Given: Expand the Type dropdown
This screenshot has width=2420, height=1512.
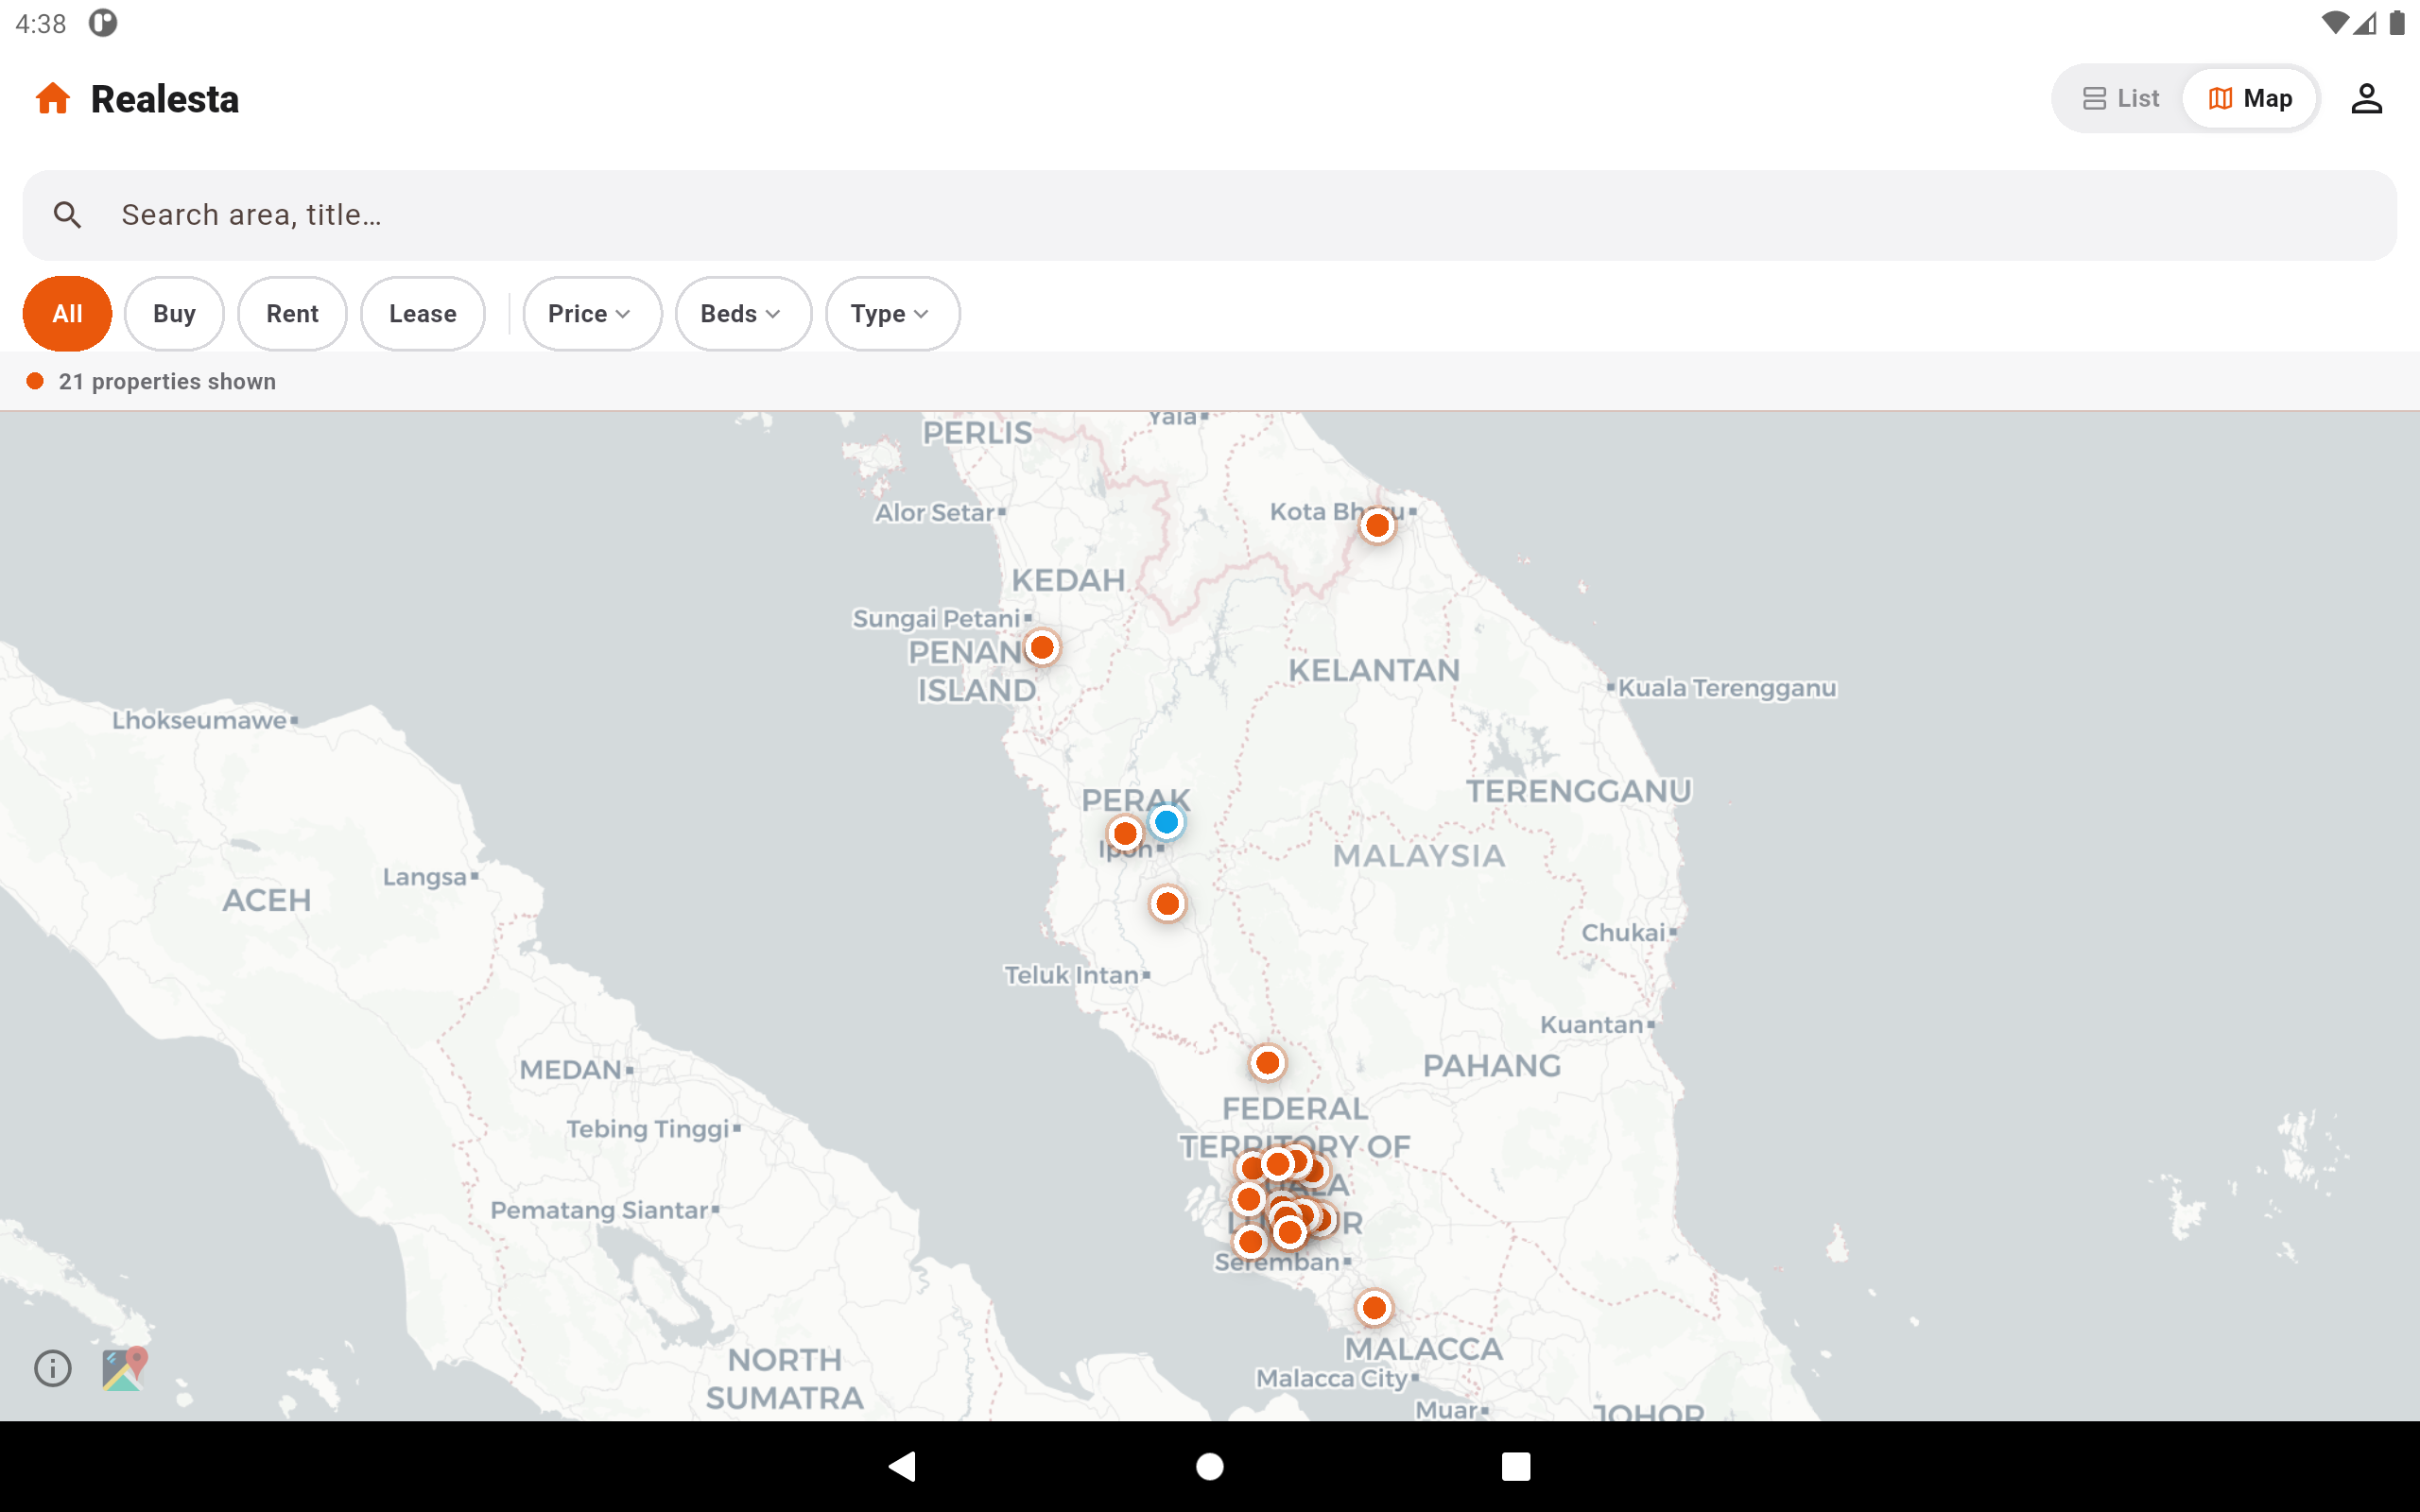Looking at the screenshot, I should click(892, 314).
